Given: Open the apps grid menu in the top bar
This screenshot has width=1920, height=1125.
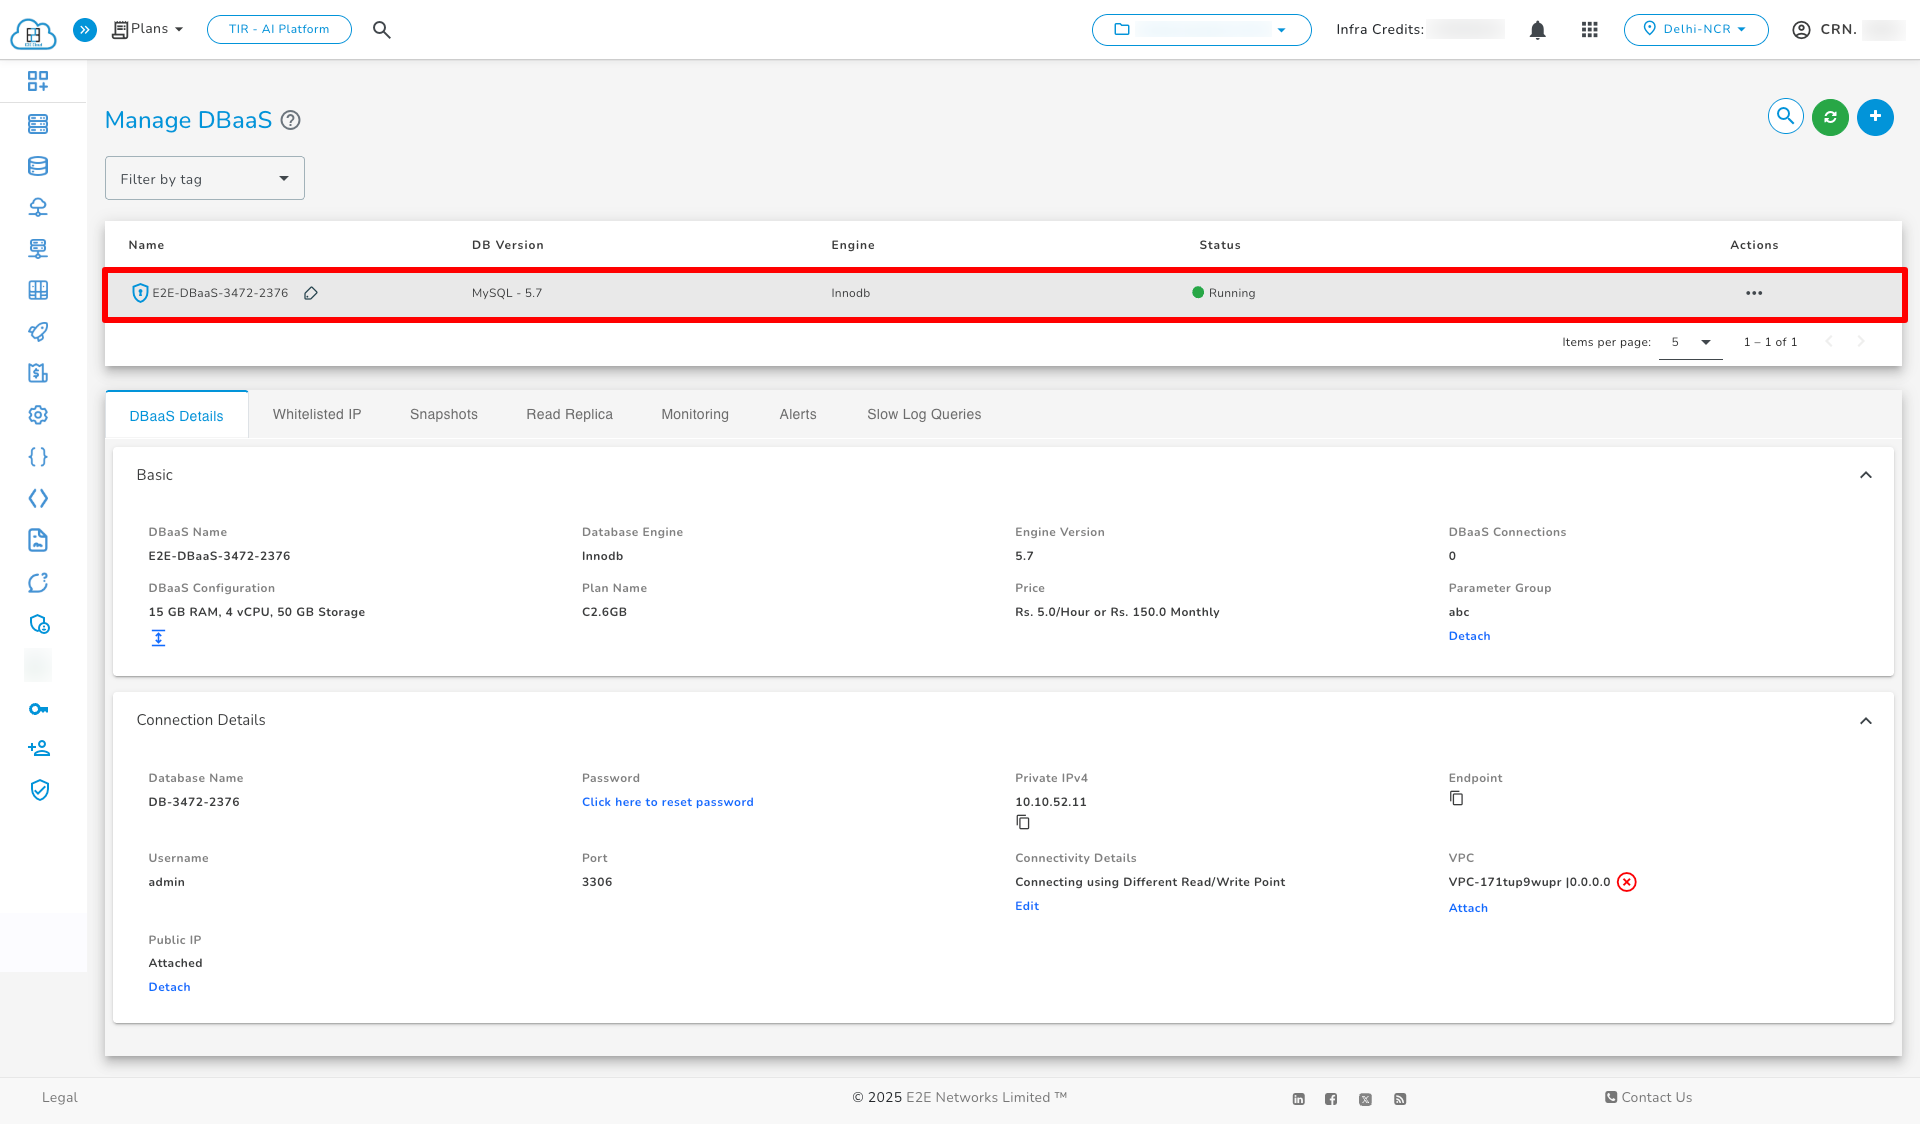Looking at the screenshot, I should coord(1589,30).
